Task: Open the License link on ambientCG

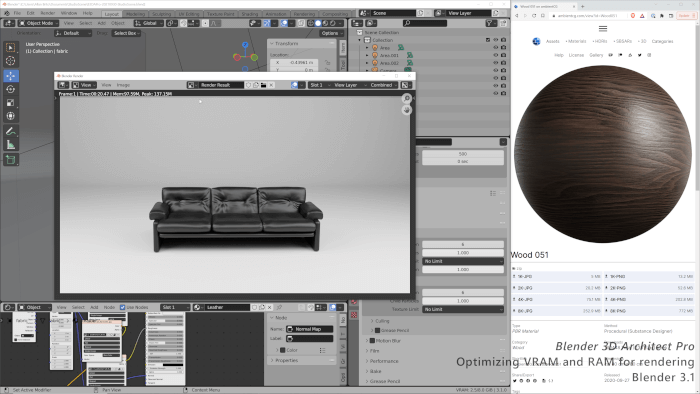Action: point(576,55)
